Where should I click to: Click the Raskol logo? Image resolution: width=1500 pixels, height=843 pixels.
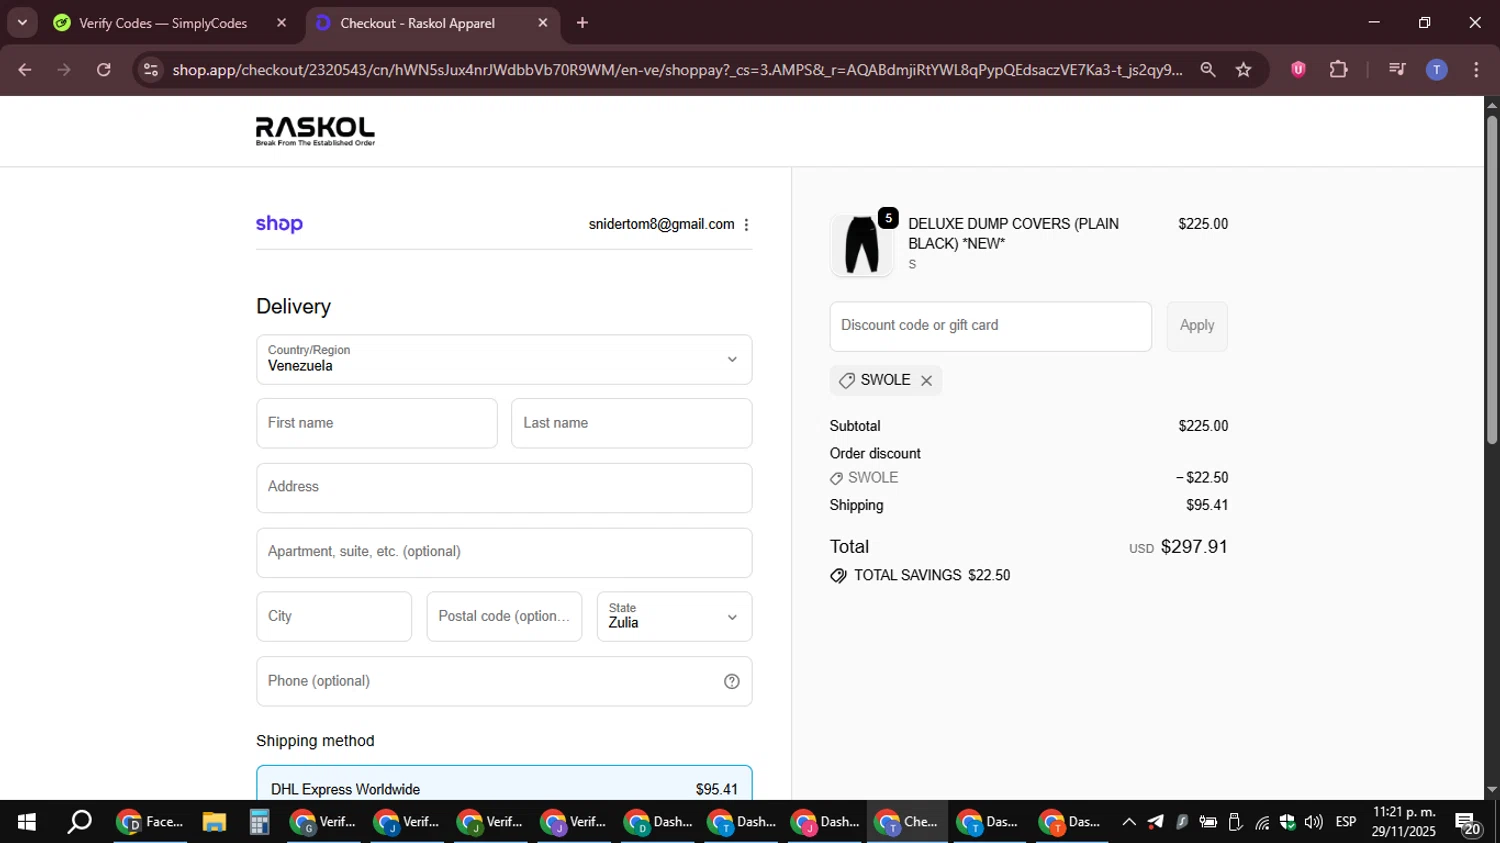[315, 131]
